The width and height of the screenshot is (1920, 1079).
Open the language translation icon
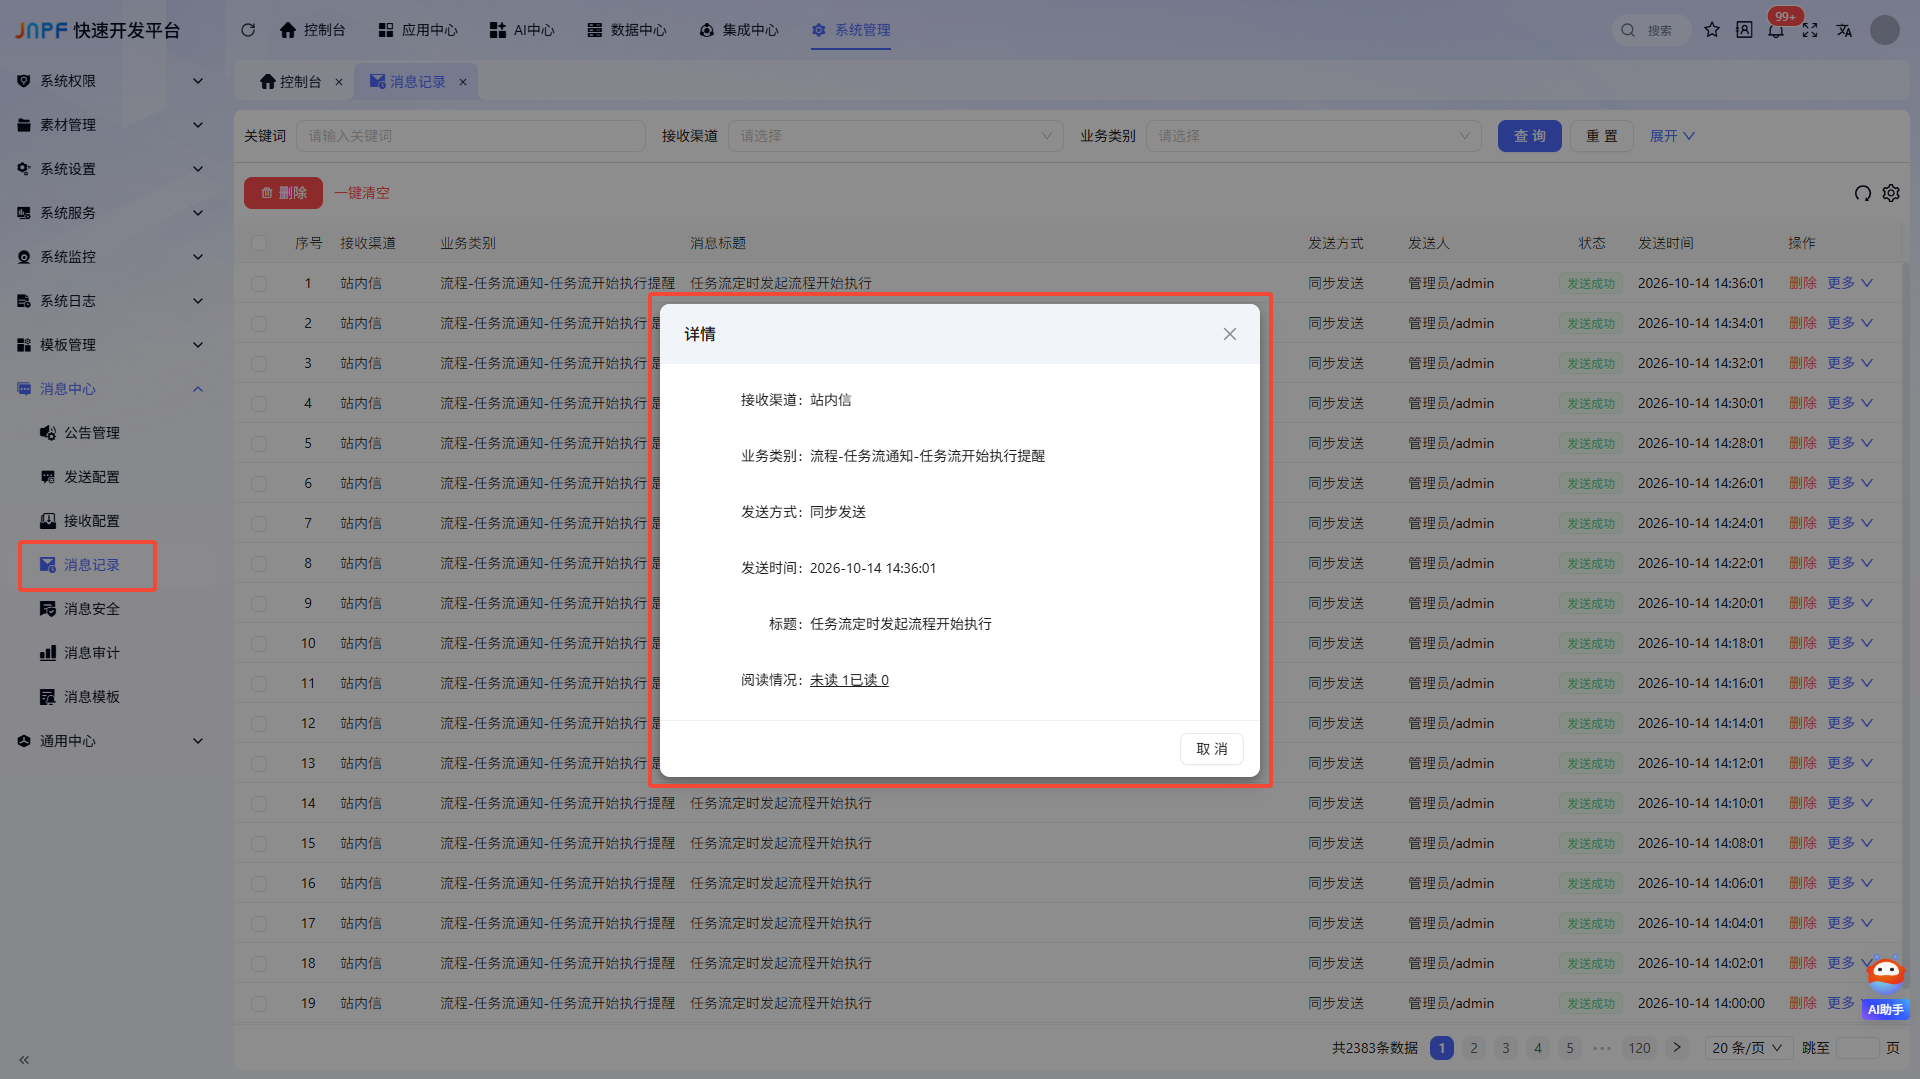1844,30
